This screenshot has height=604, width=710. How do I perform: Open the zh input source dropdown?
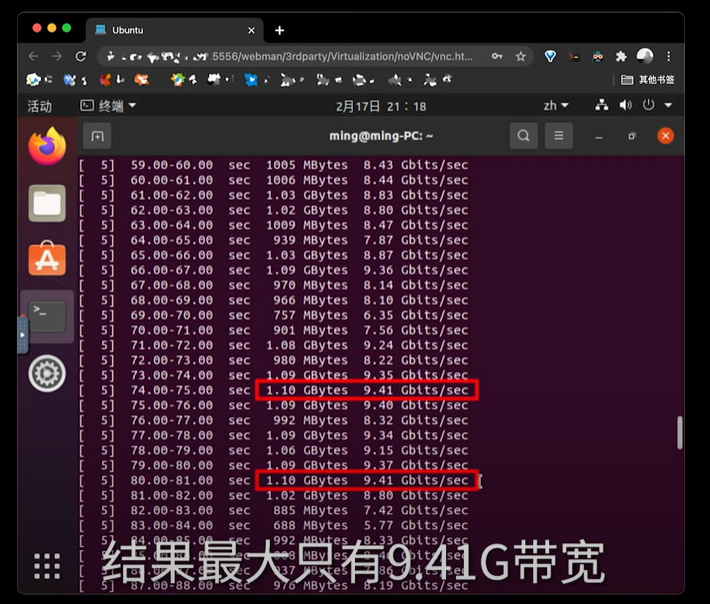[x=556, y=106]
